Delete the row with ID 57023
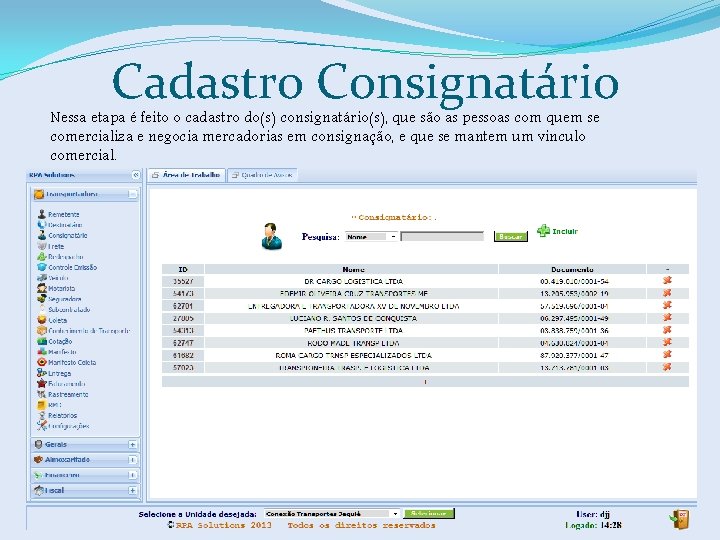This screenshot has width=720, height=540. click(x=667, y=367)
